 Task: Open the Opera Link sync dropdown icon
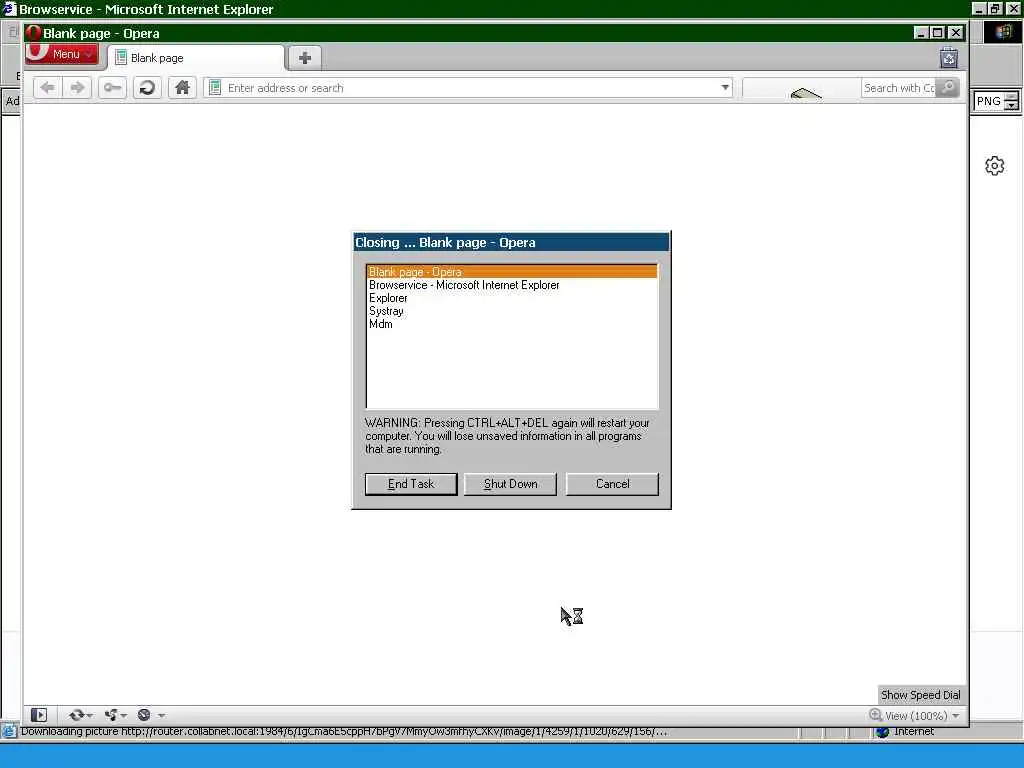(80, 715)
